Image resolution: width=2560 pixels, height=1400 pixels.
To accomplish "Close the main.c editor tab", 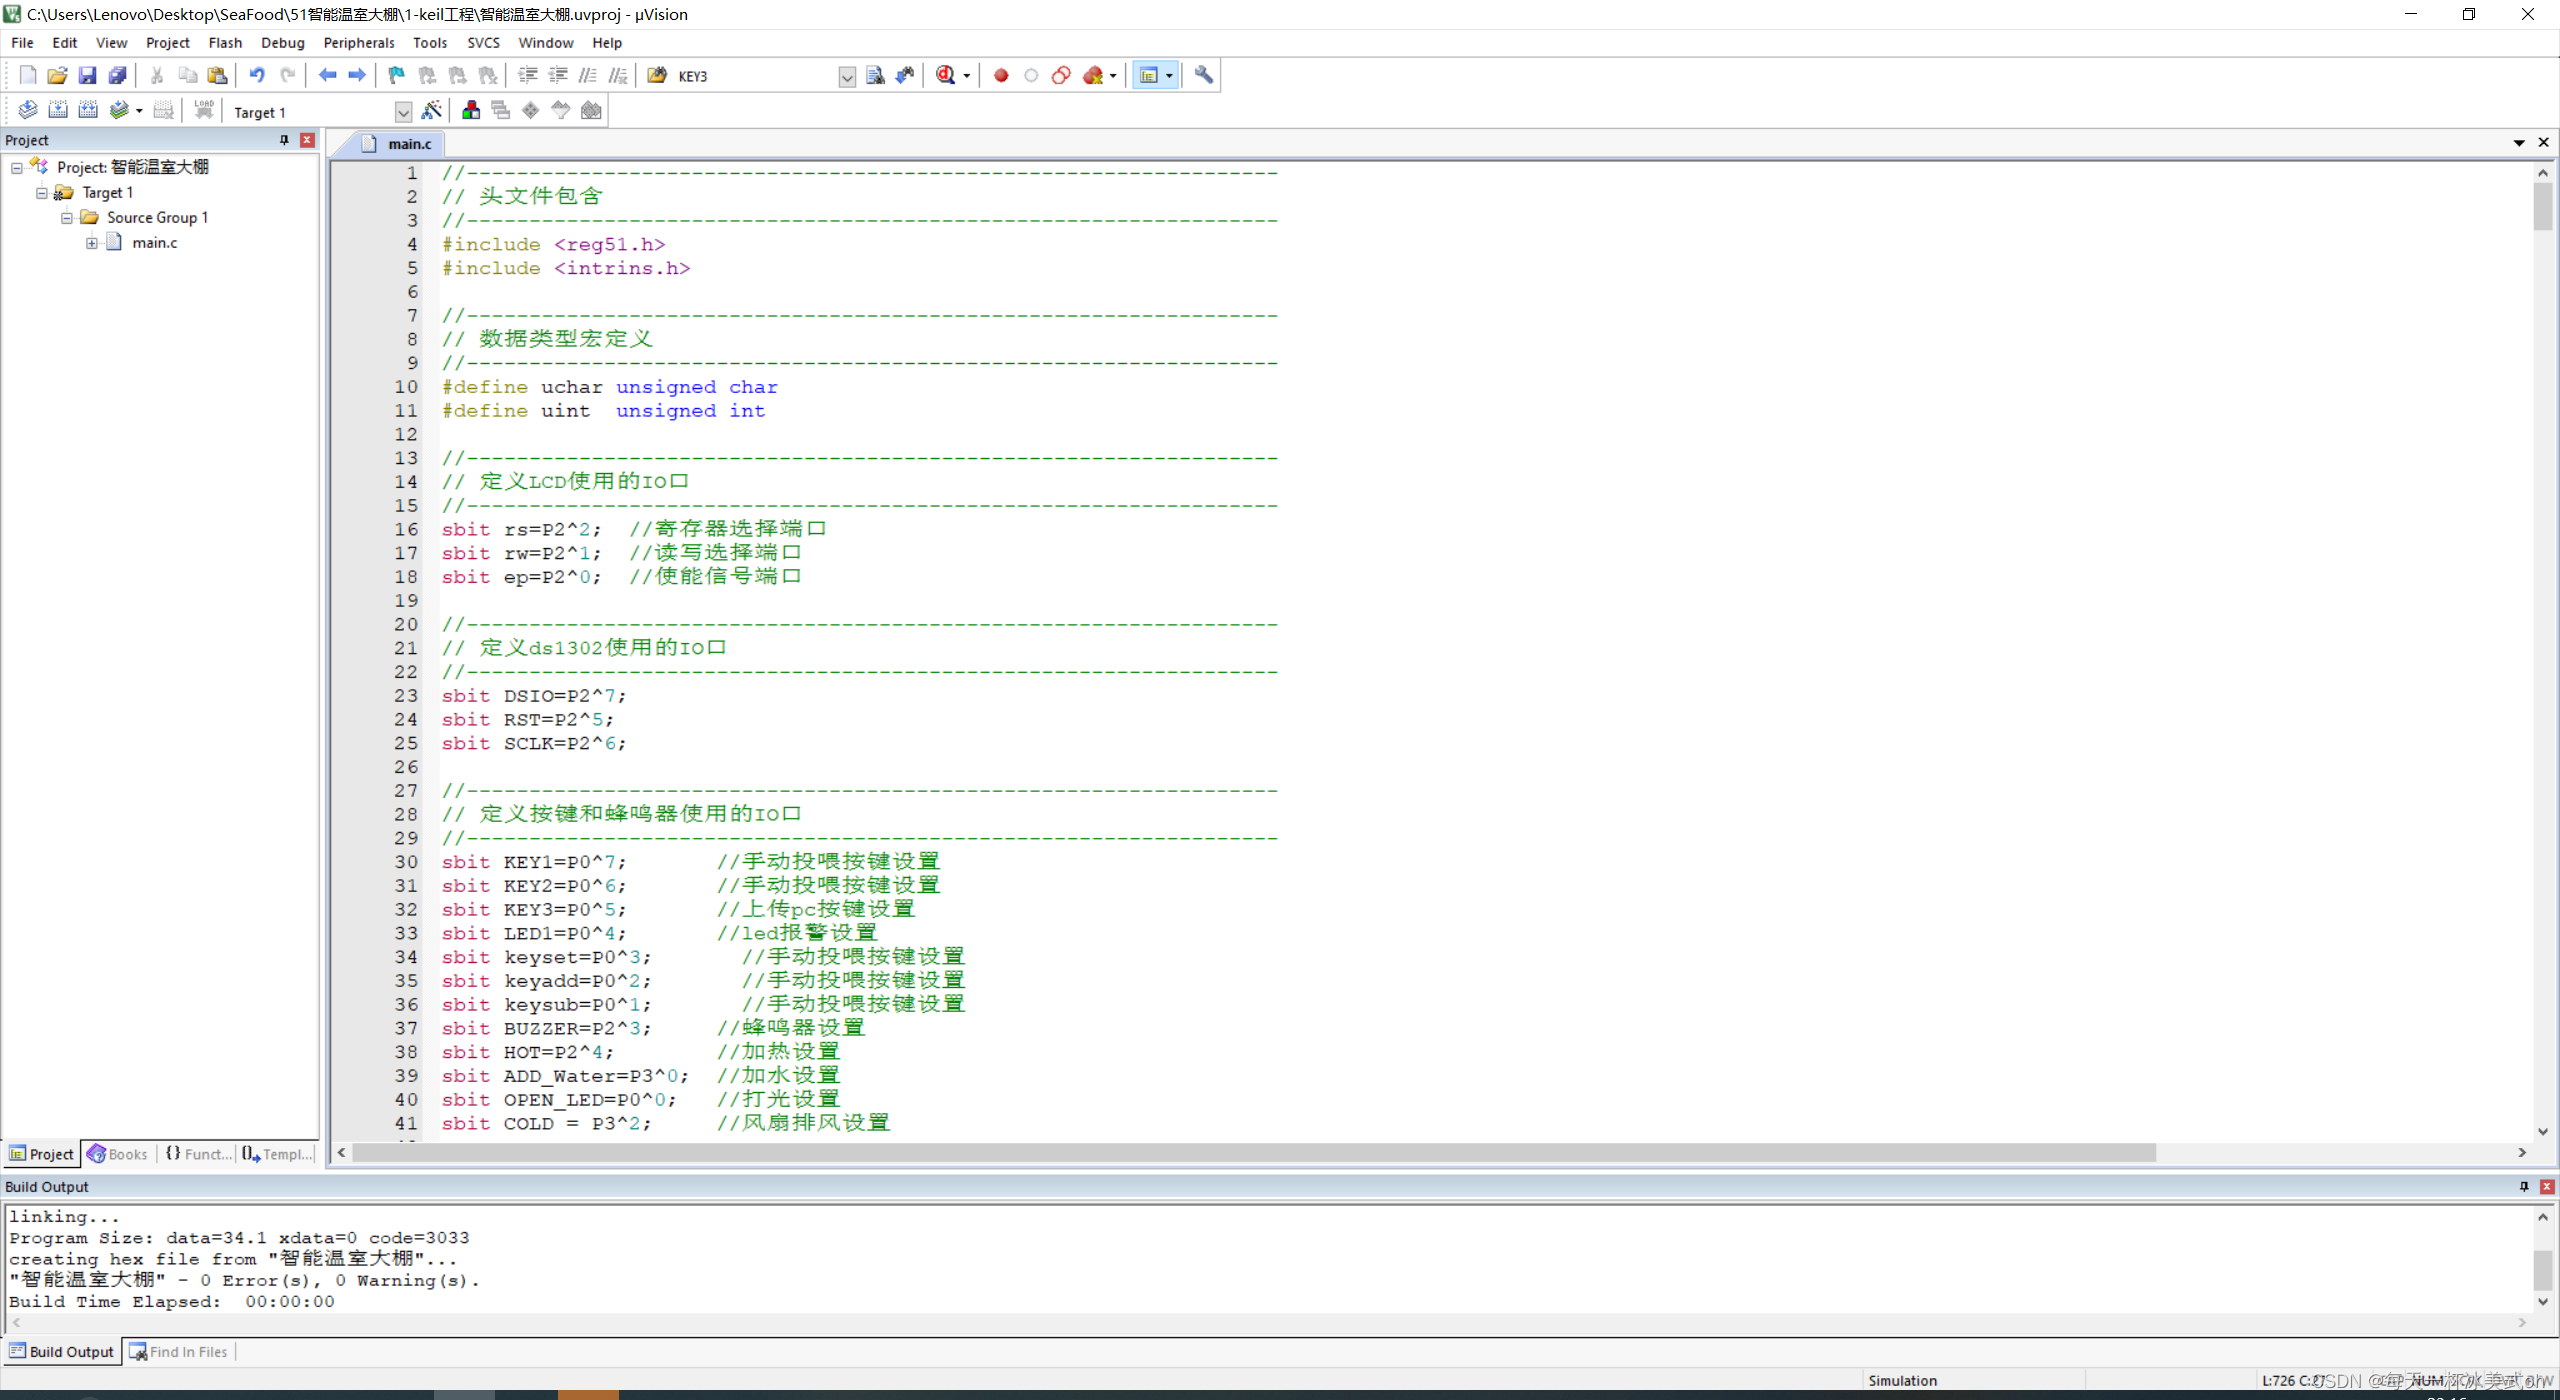I will pyautogui.click(x=2544, y=143).
